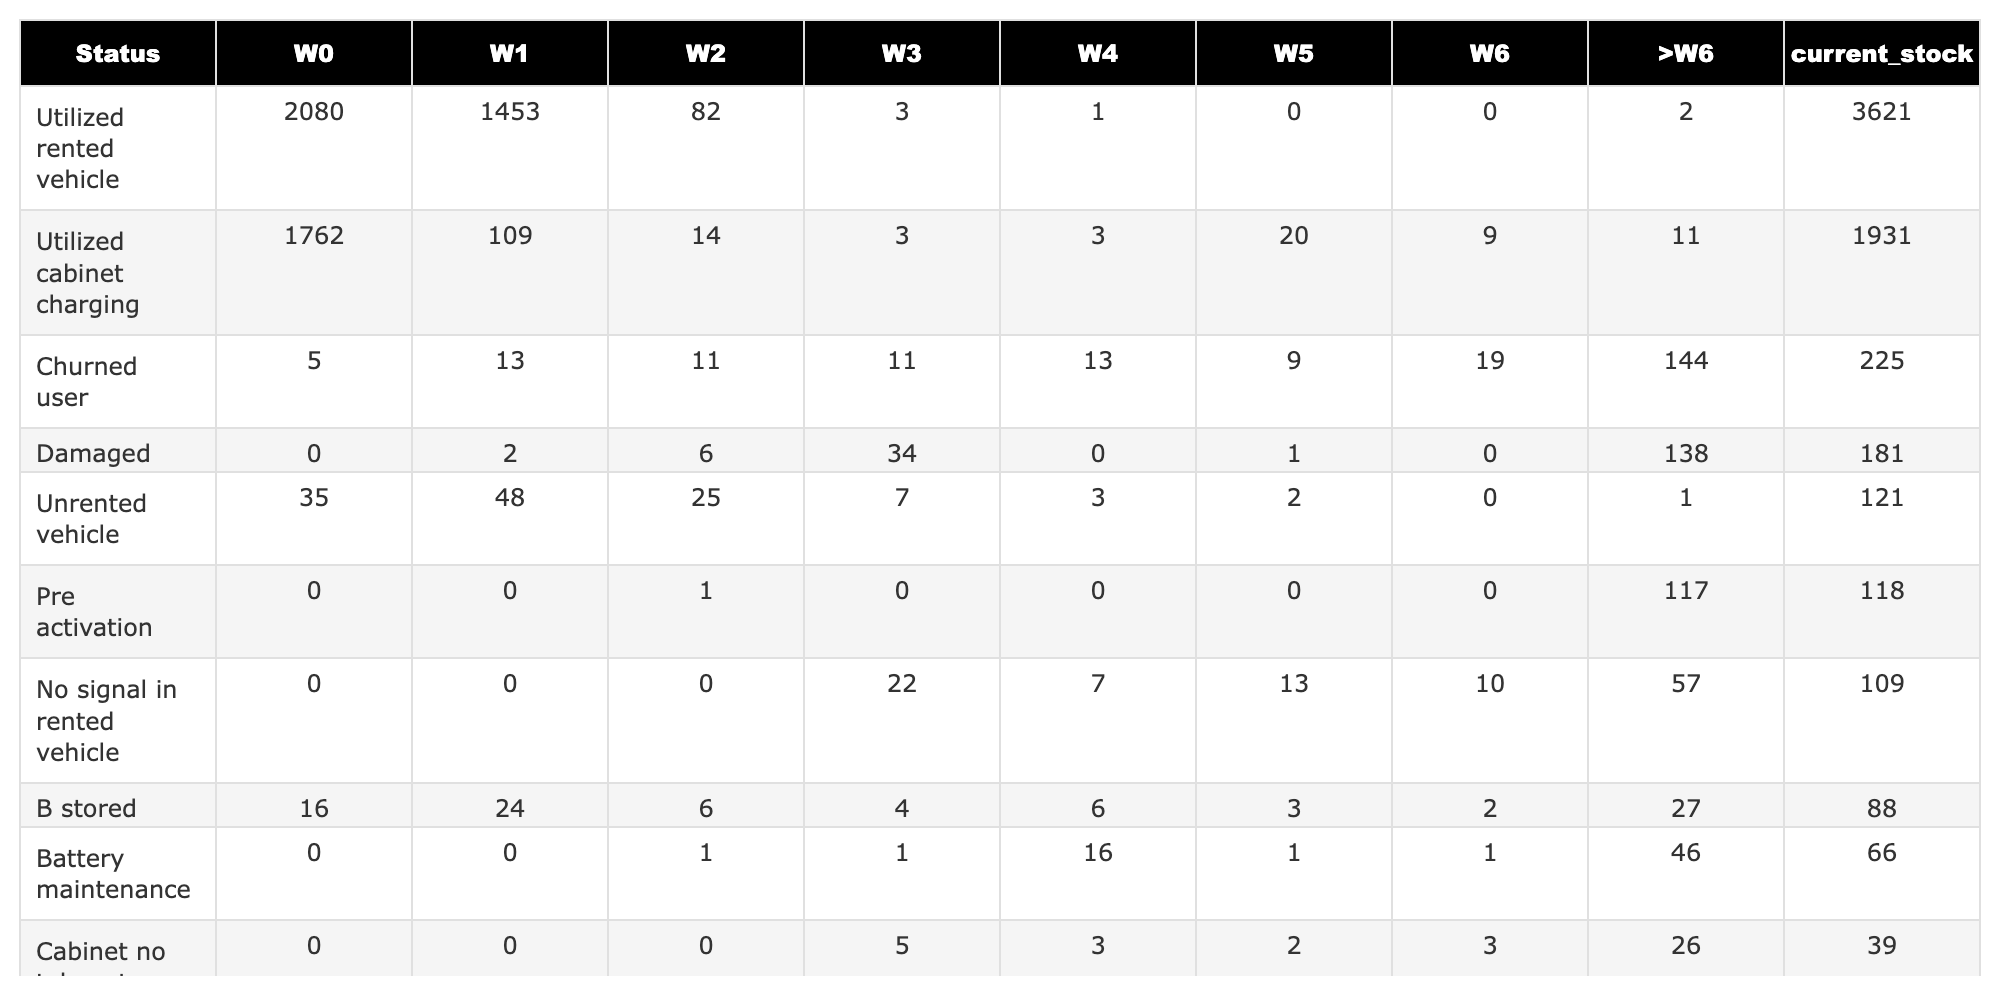The image size is (2000, 996).
Task: Click the Churned user status cell
Action: point(118,381)
